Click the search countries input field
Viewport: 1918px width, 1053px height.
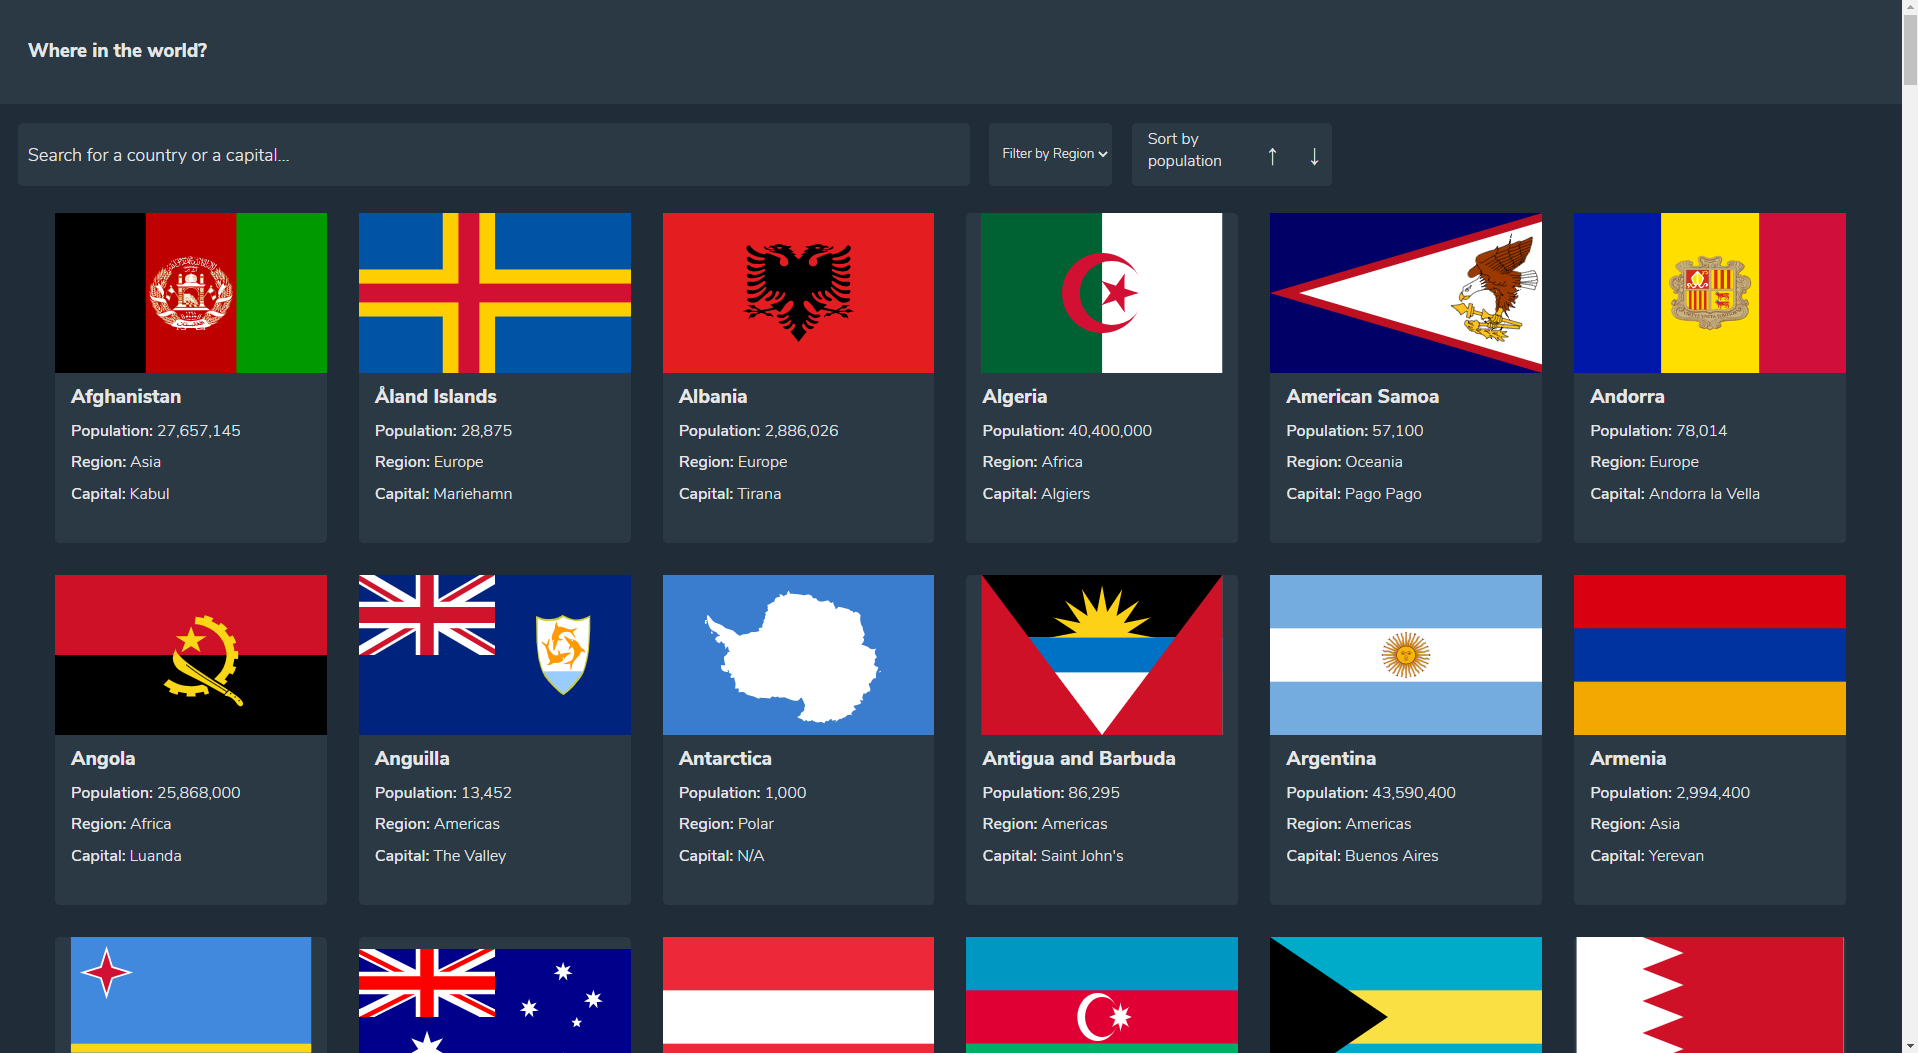click(x=493, y=154)
